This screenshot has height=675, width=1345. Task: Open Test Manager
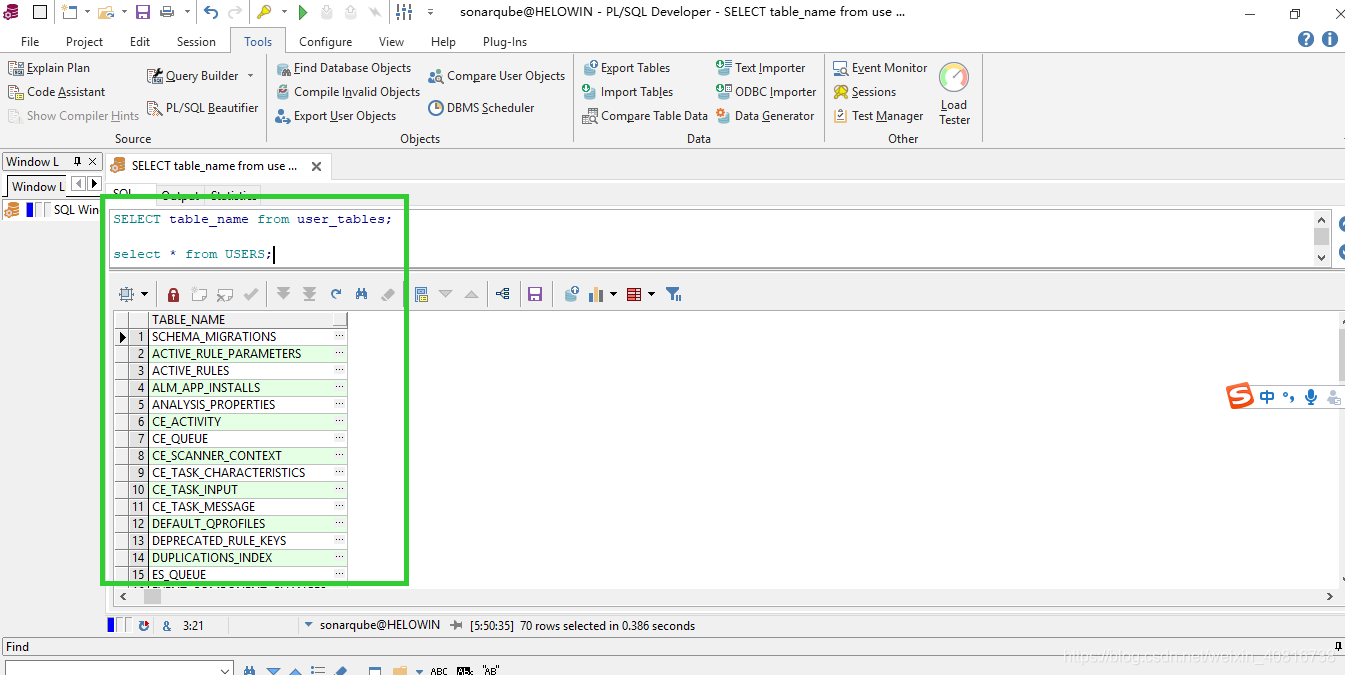coord(878,116)
